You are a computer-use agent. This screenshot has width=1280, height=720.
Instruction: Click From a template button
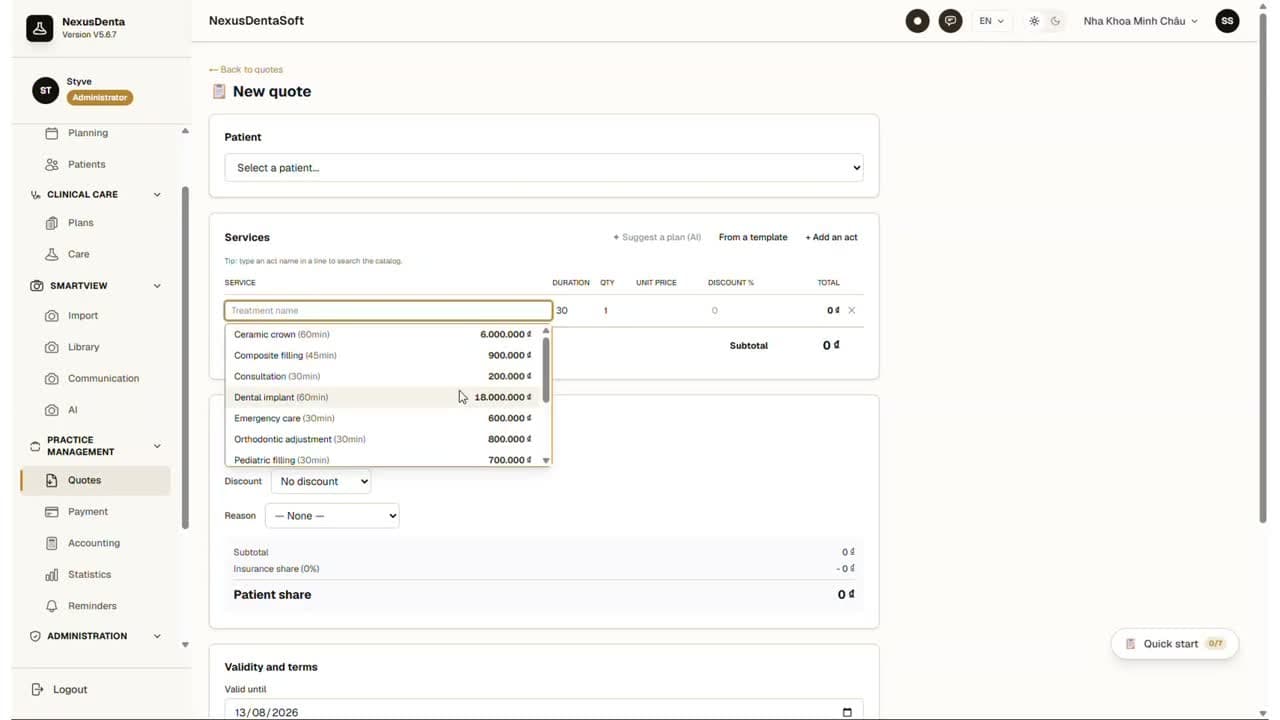pyautogui.click(x=753, y=238)
